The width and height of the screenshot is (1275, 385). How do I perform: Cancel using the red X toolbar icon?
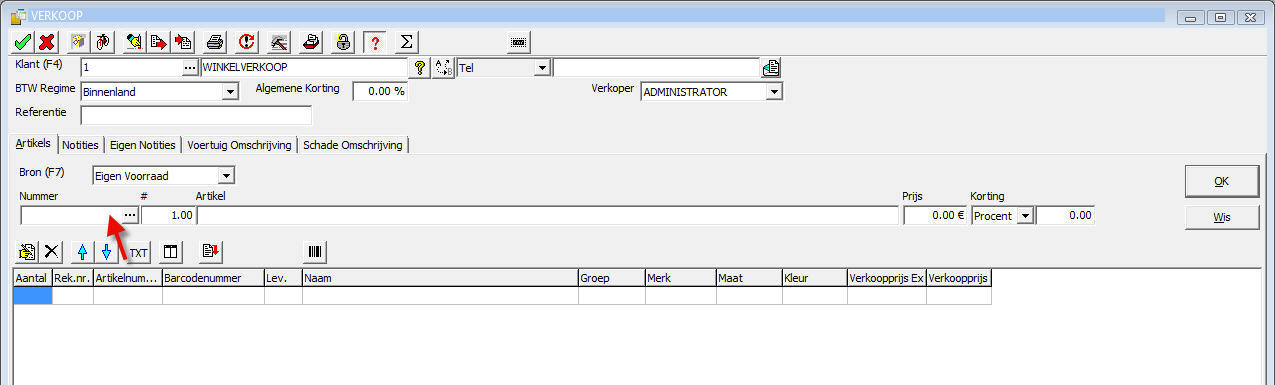(46, 42)
